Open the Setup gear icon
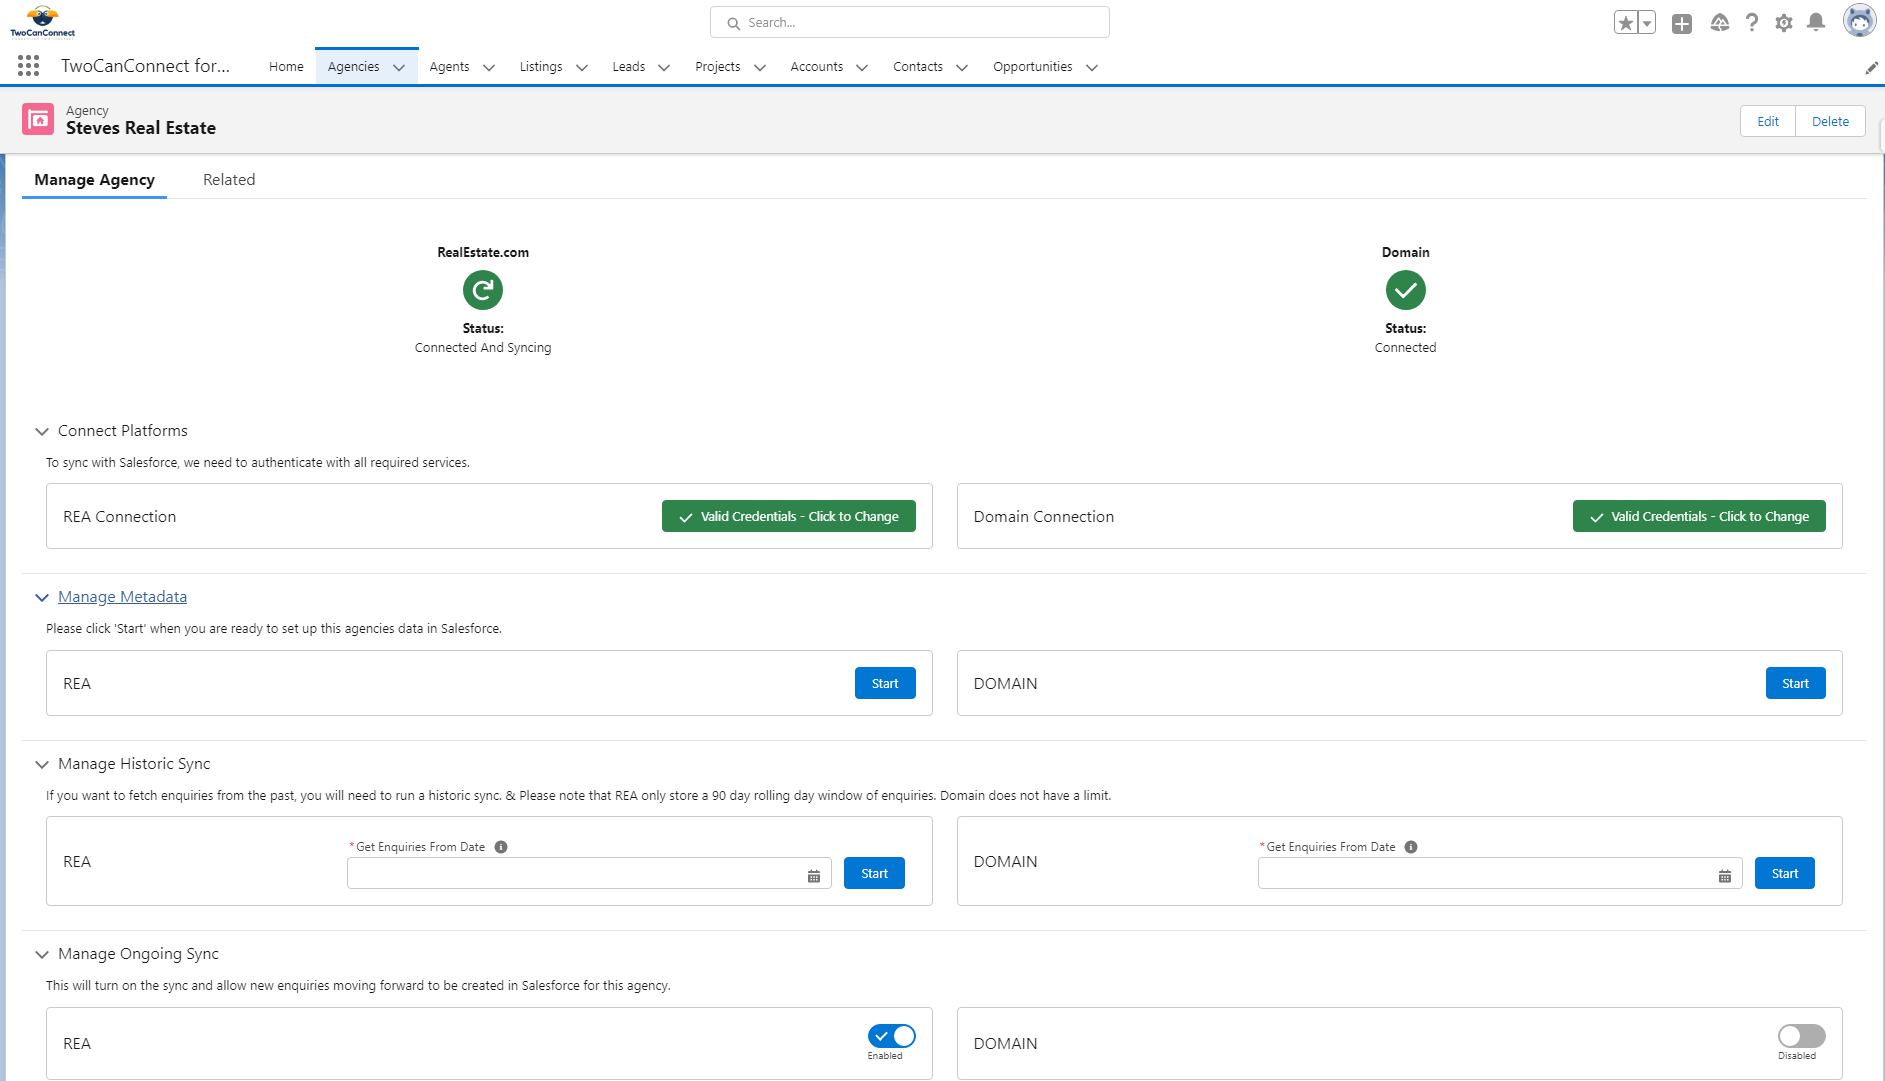This screenshot has width=1885, height=1081. [x=1784, y=22]
